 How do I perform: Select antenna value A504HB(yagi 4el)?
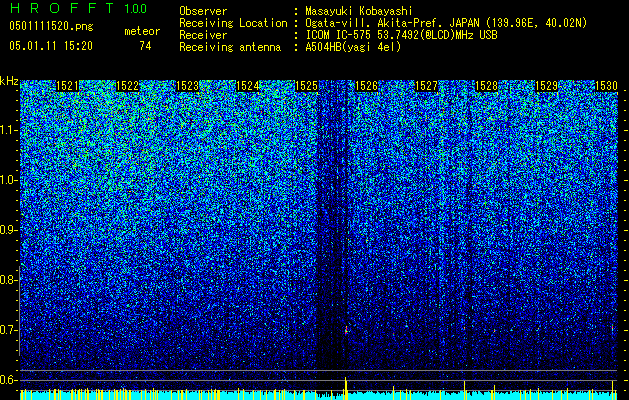point(353,47)
